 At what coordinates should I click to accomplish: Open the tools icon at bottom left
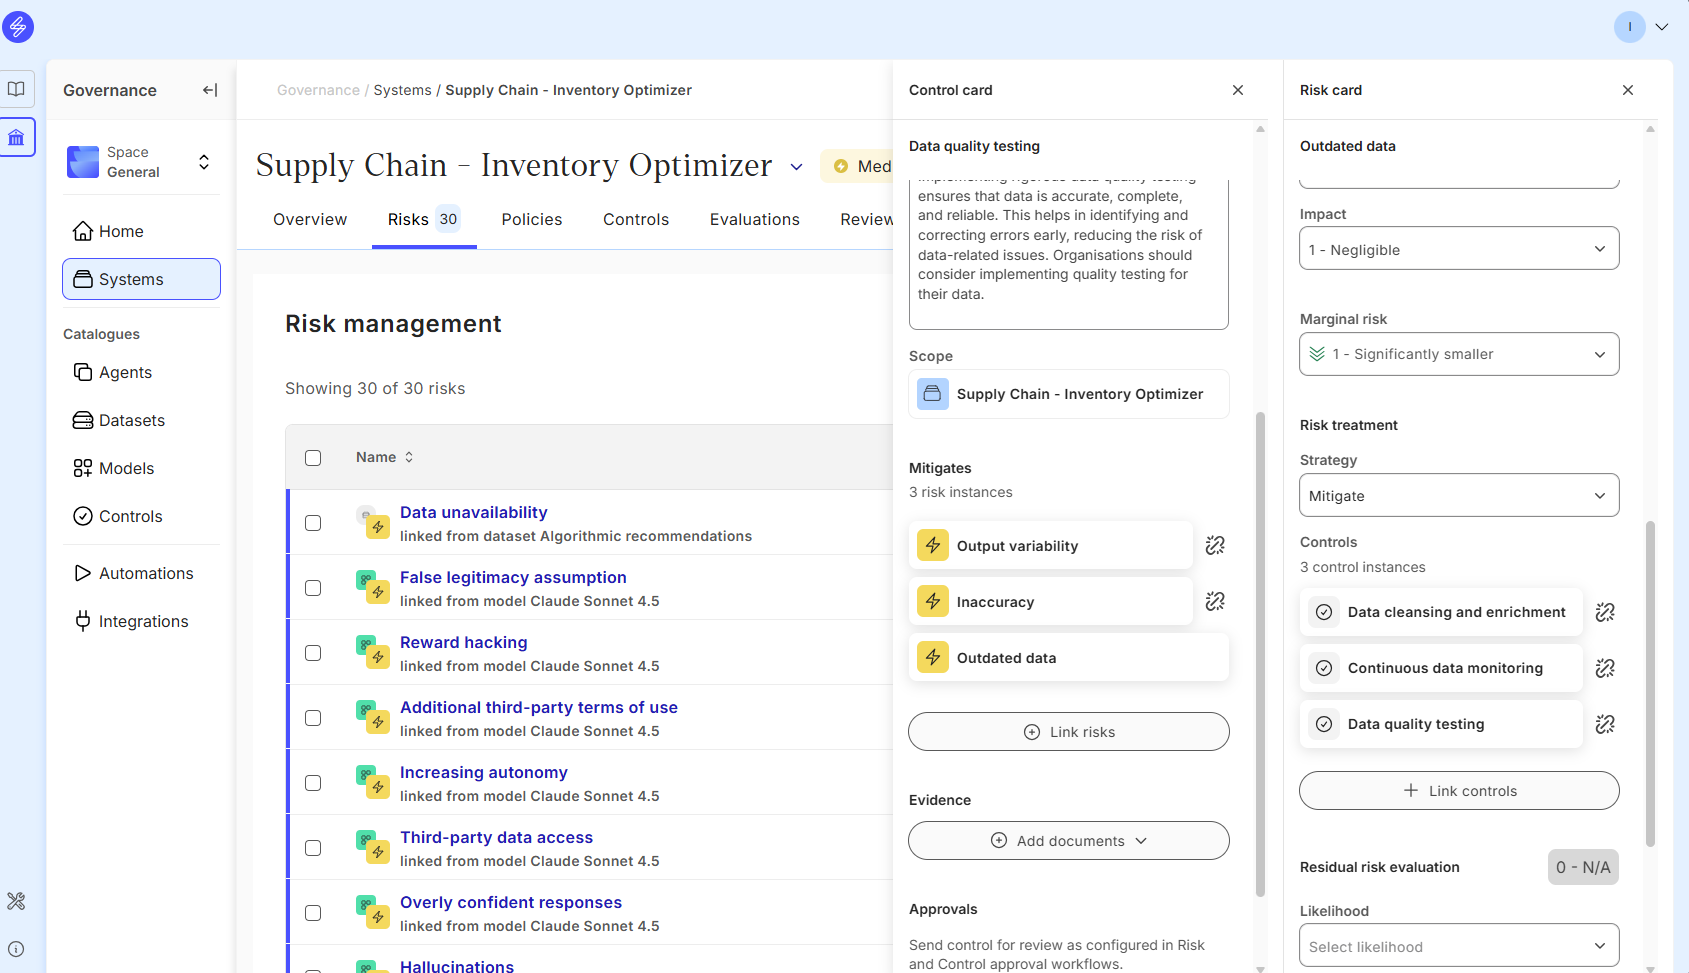[x=16, y=901]
